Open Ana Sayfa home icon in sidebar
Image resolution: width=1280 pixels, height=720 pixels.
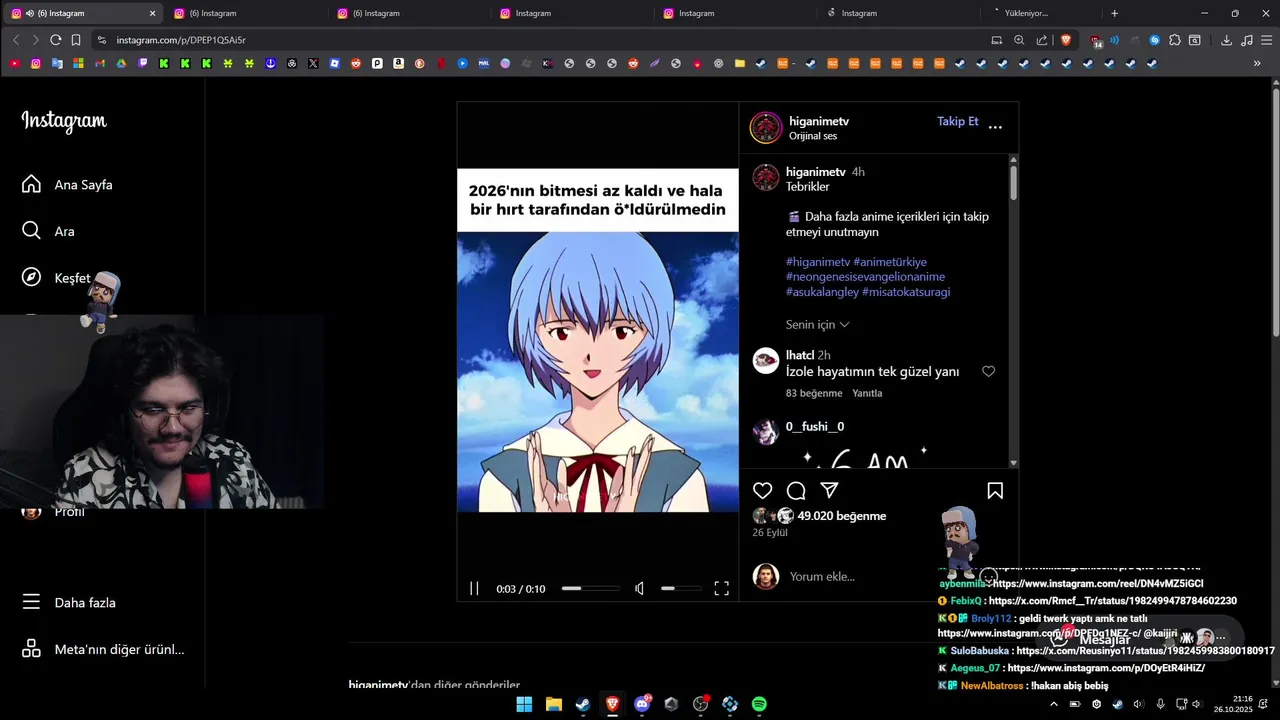coord(31,184)
